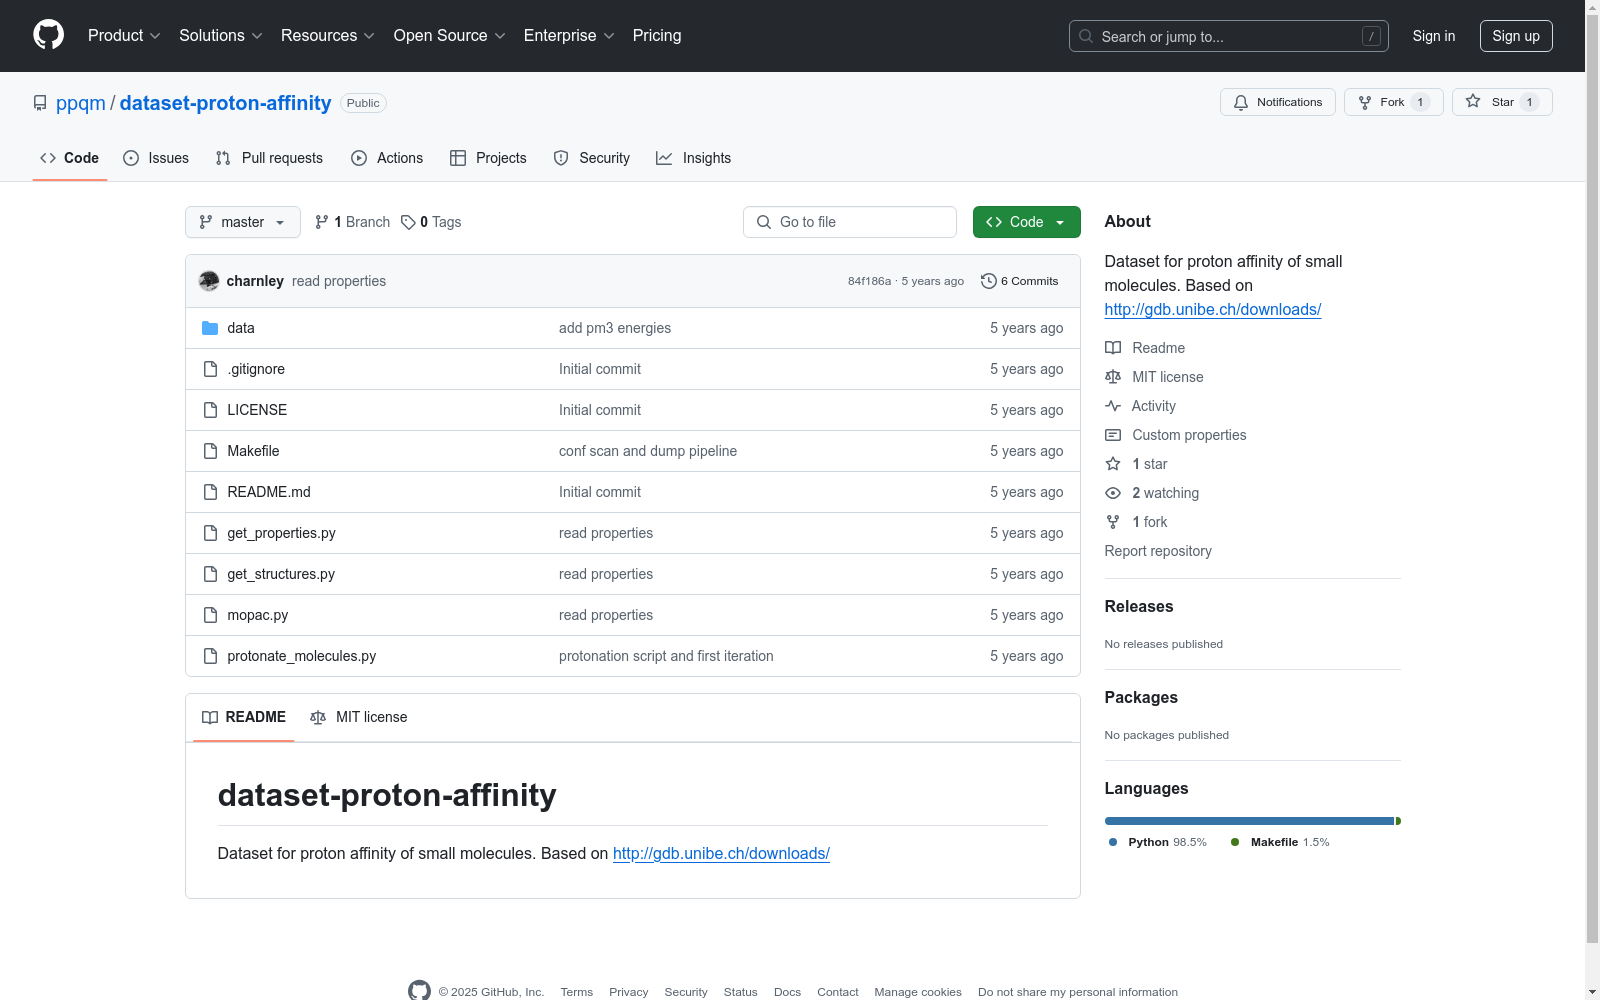Click the data folder icon

coord(210,328)
